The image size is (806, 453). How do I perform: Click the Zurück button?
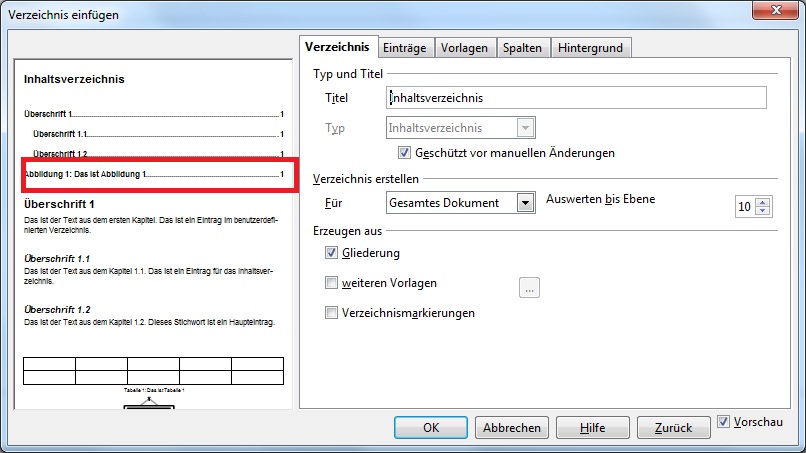click(x=673, y=427)
